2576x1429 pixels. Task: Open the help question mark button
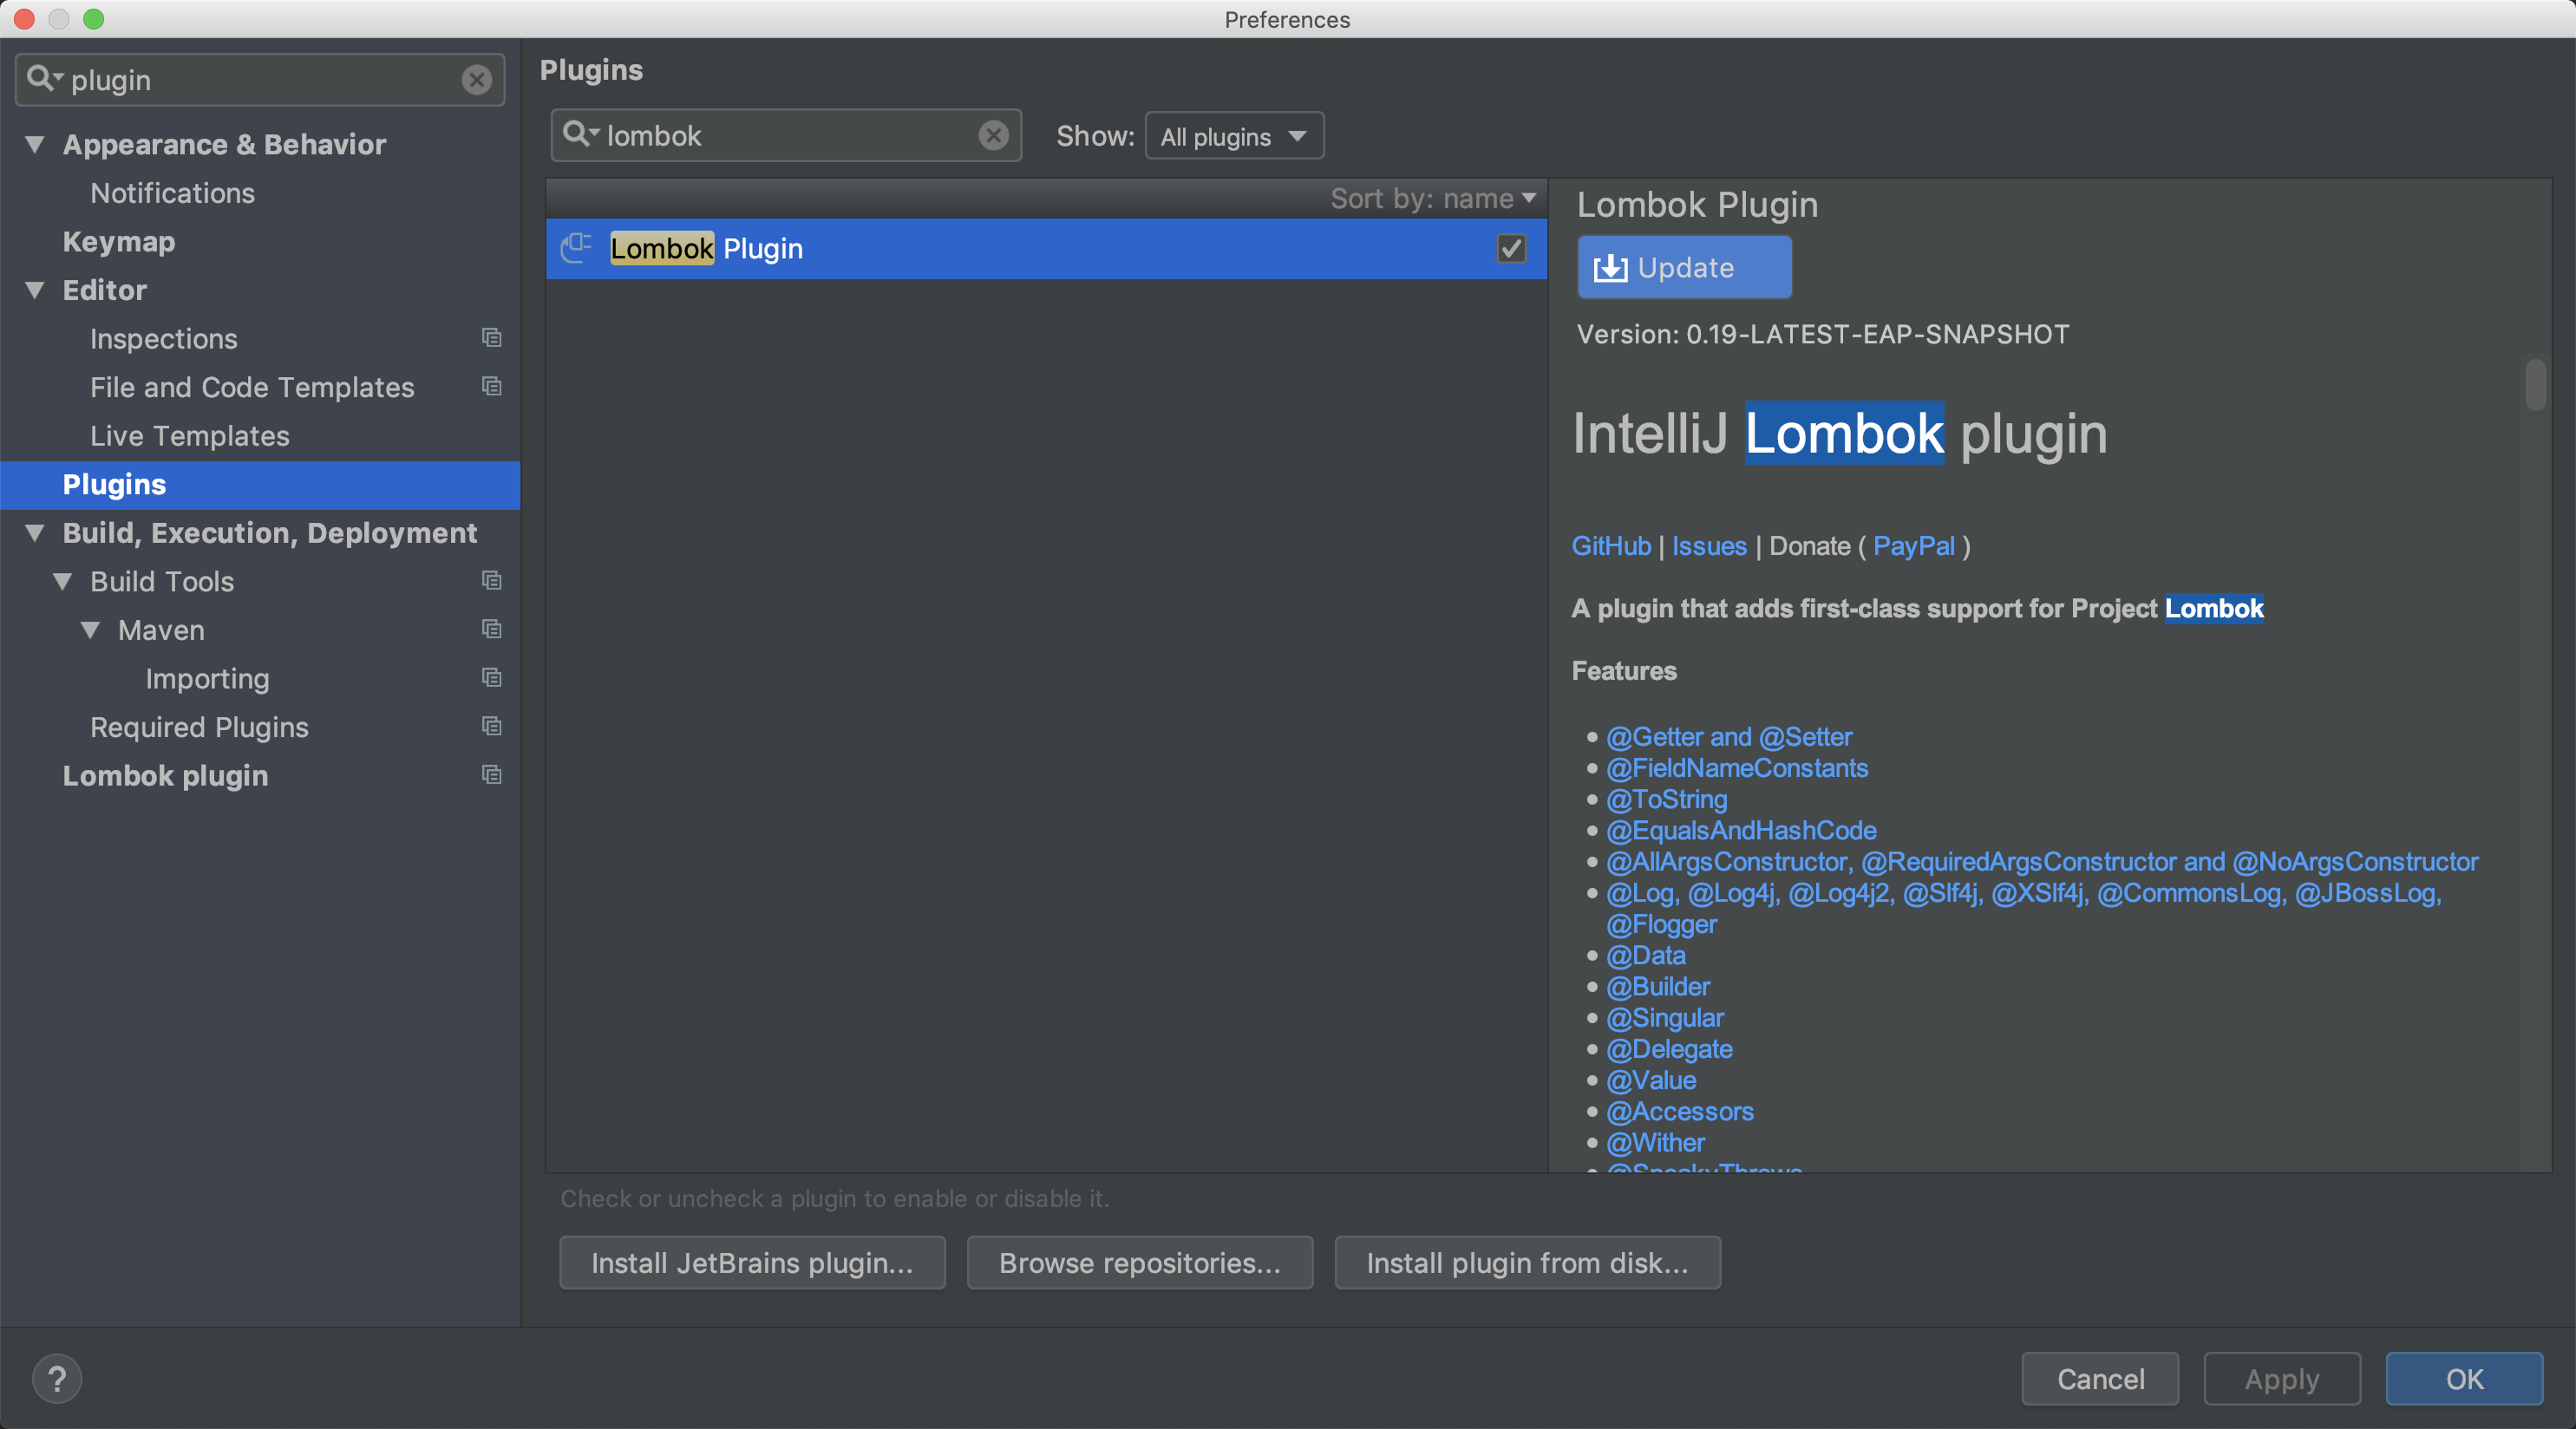[57, 1379]
